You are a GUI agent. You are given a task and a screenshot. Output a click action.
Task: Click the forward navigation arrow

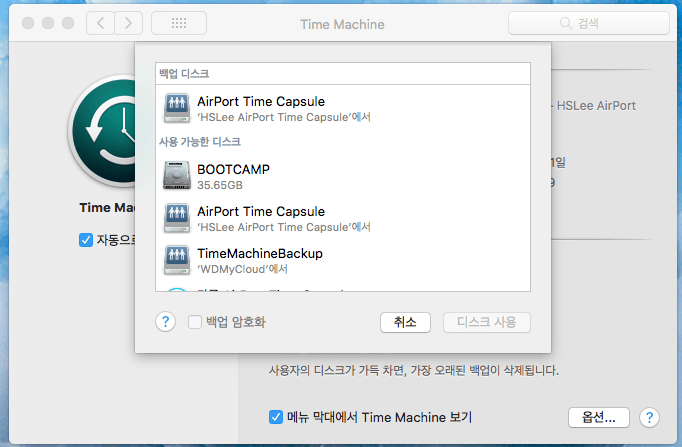coord(128,23)
